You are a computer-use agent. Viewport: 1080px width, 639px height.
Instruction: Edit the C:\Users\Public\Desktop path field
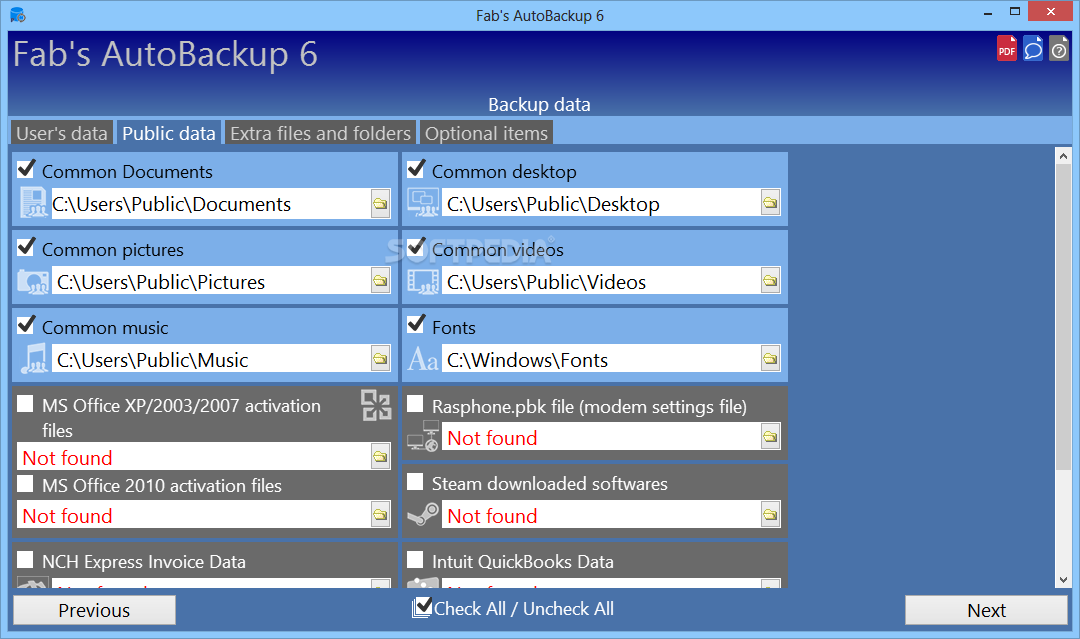click(601, 204)
